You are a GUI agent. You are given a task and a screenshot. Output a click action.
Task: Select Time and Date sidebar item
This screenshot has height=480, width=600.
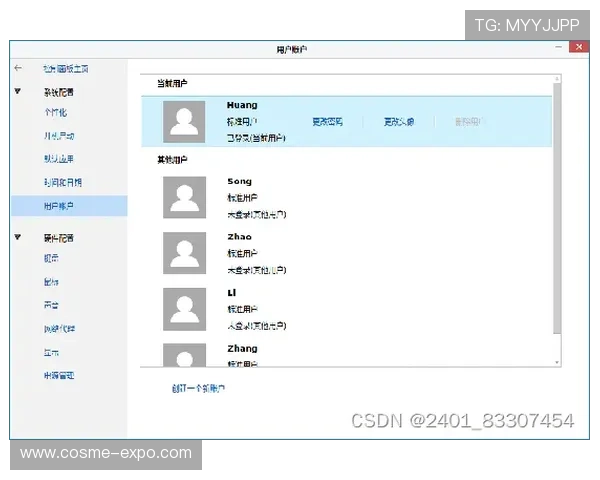(x=62, y=182)
